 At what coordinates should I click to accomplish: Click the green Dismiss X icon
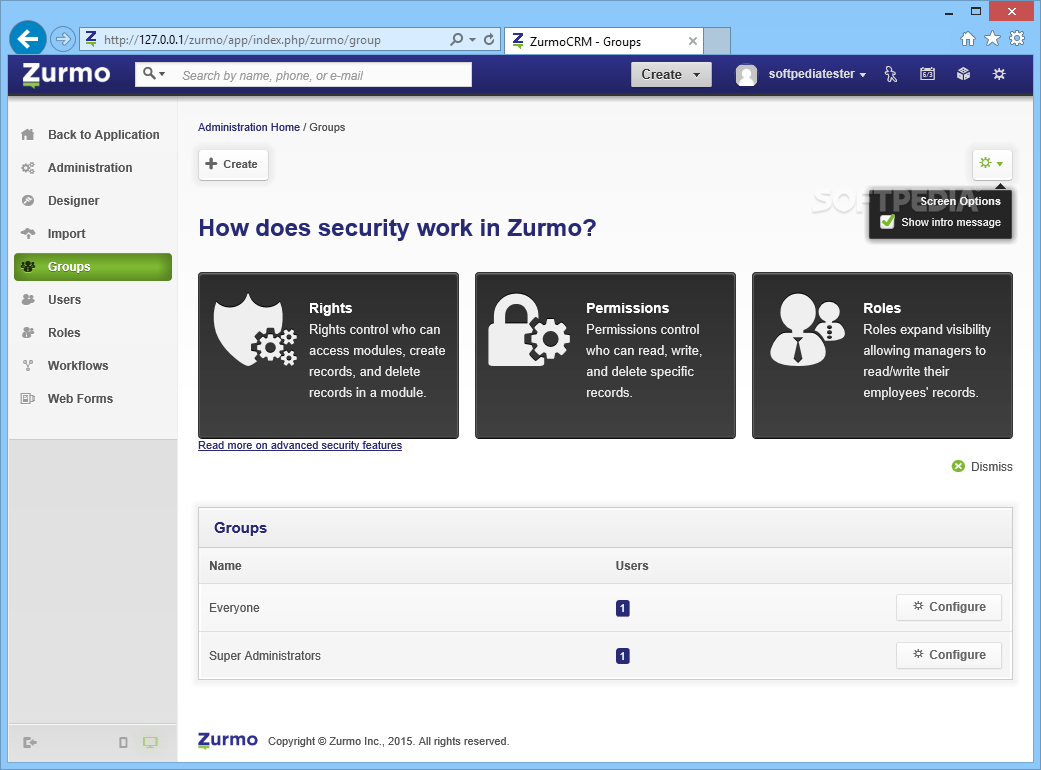pyautogui.click(x=958, y=467)
